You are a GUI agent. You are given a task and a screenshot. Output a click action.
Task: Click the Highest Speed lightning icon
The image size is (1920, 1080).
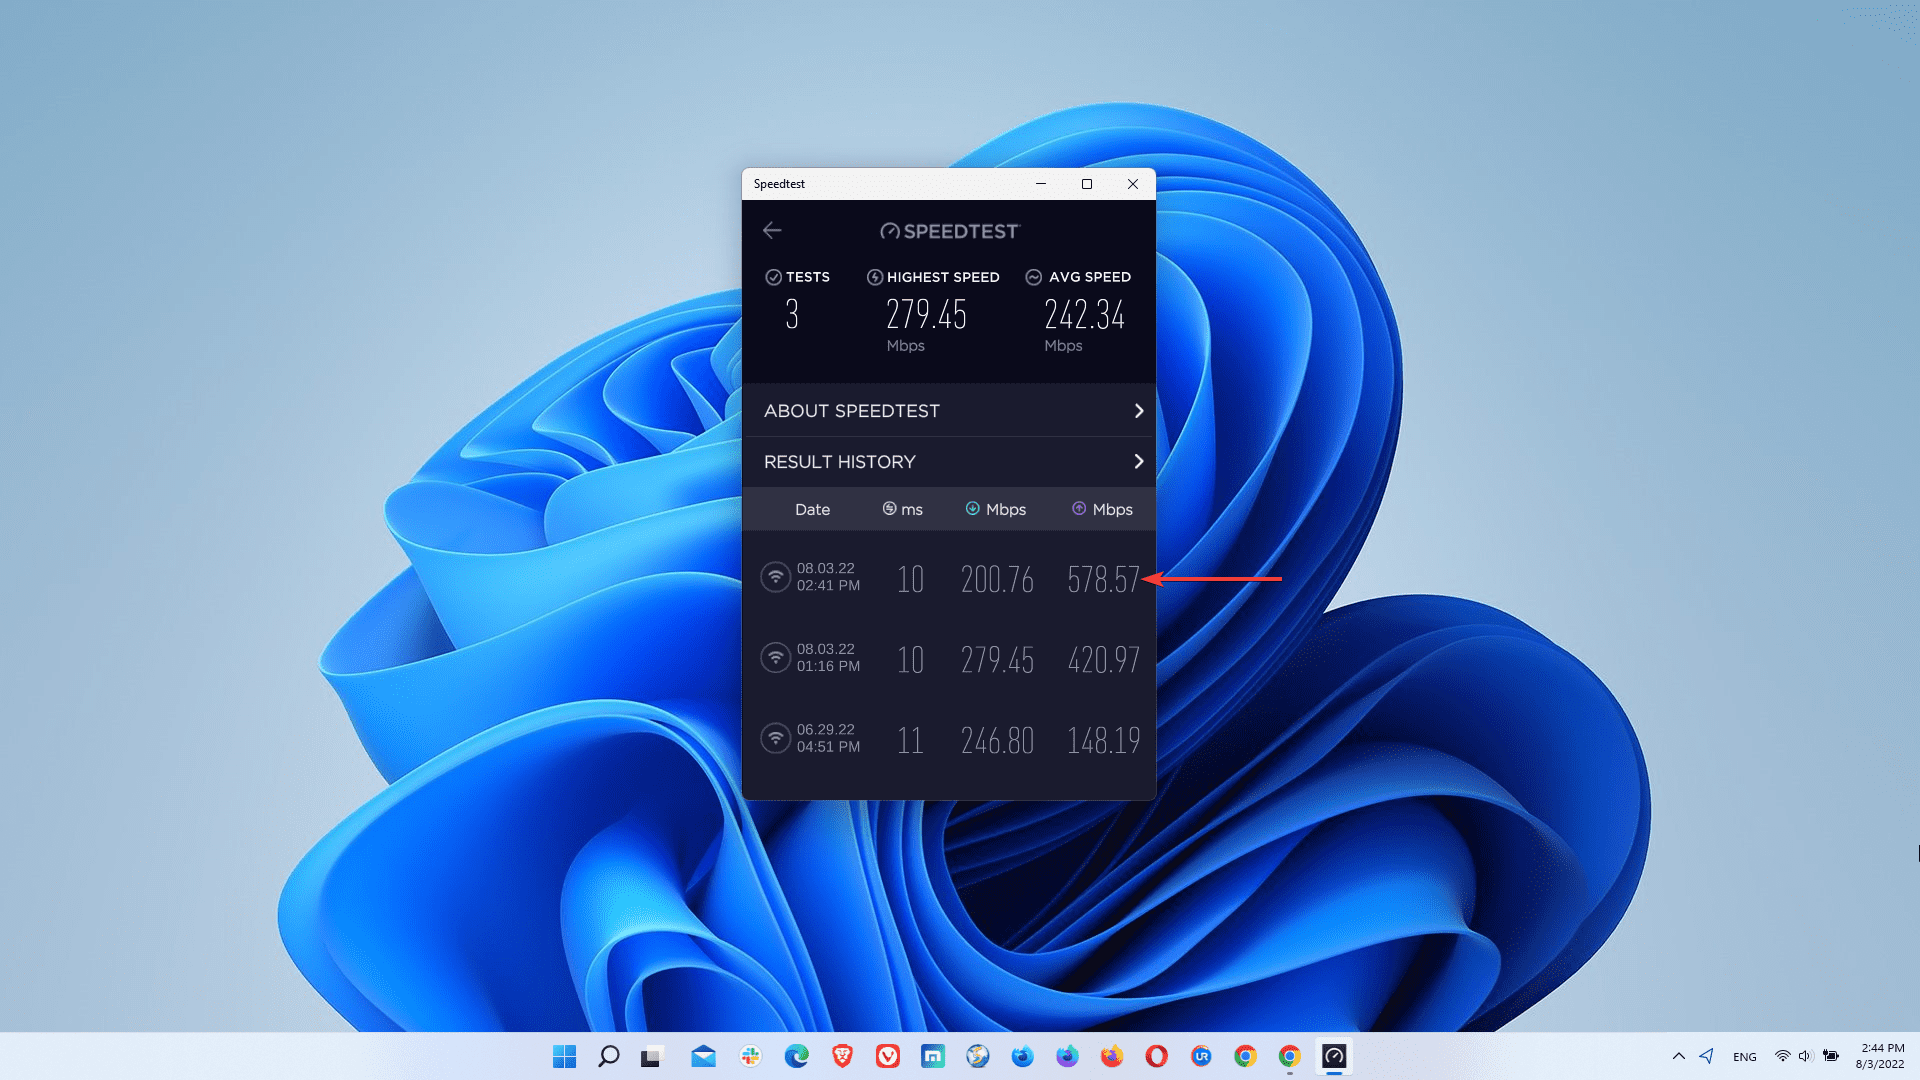pos(874,277)
